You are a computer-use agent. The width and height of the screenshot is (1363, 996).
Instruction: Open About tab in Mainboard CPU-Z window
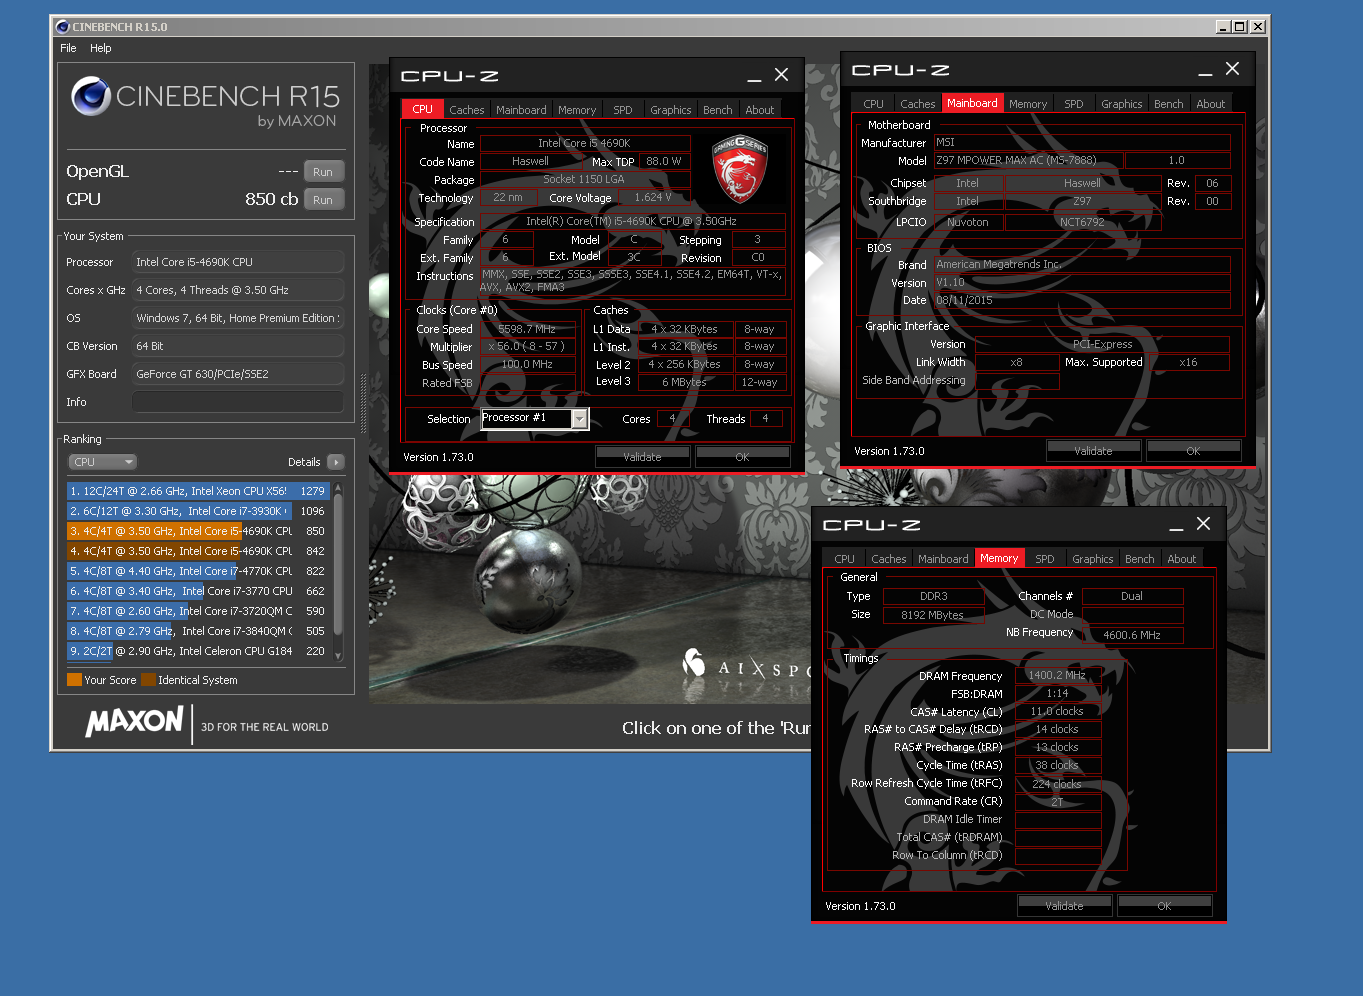pos(1210,104)
